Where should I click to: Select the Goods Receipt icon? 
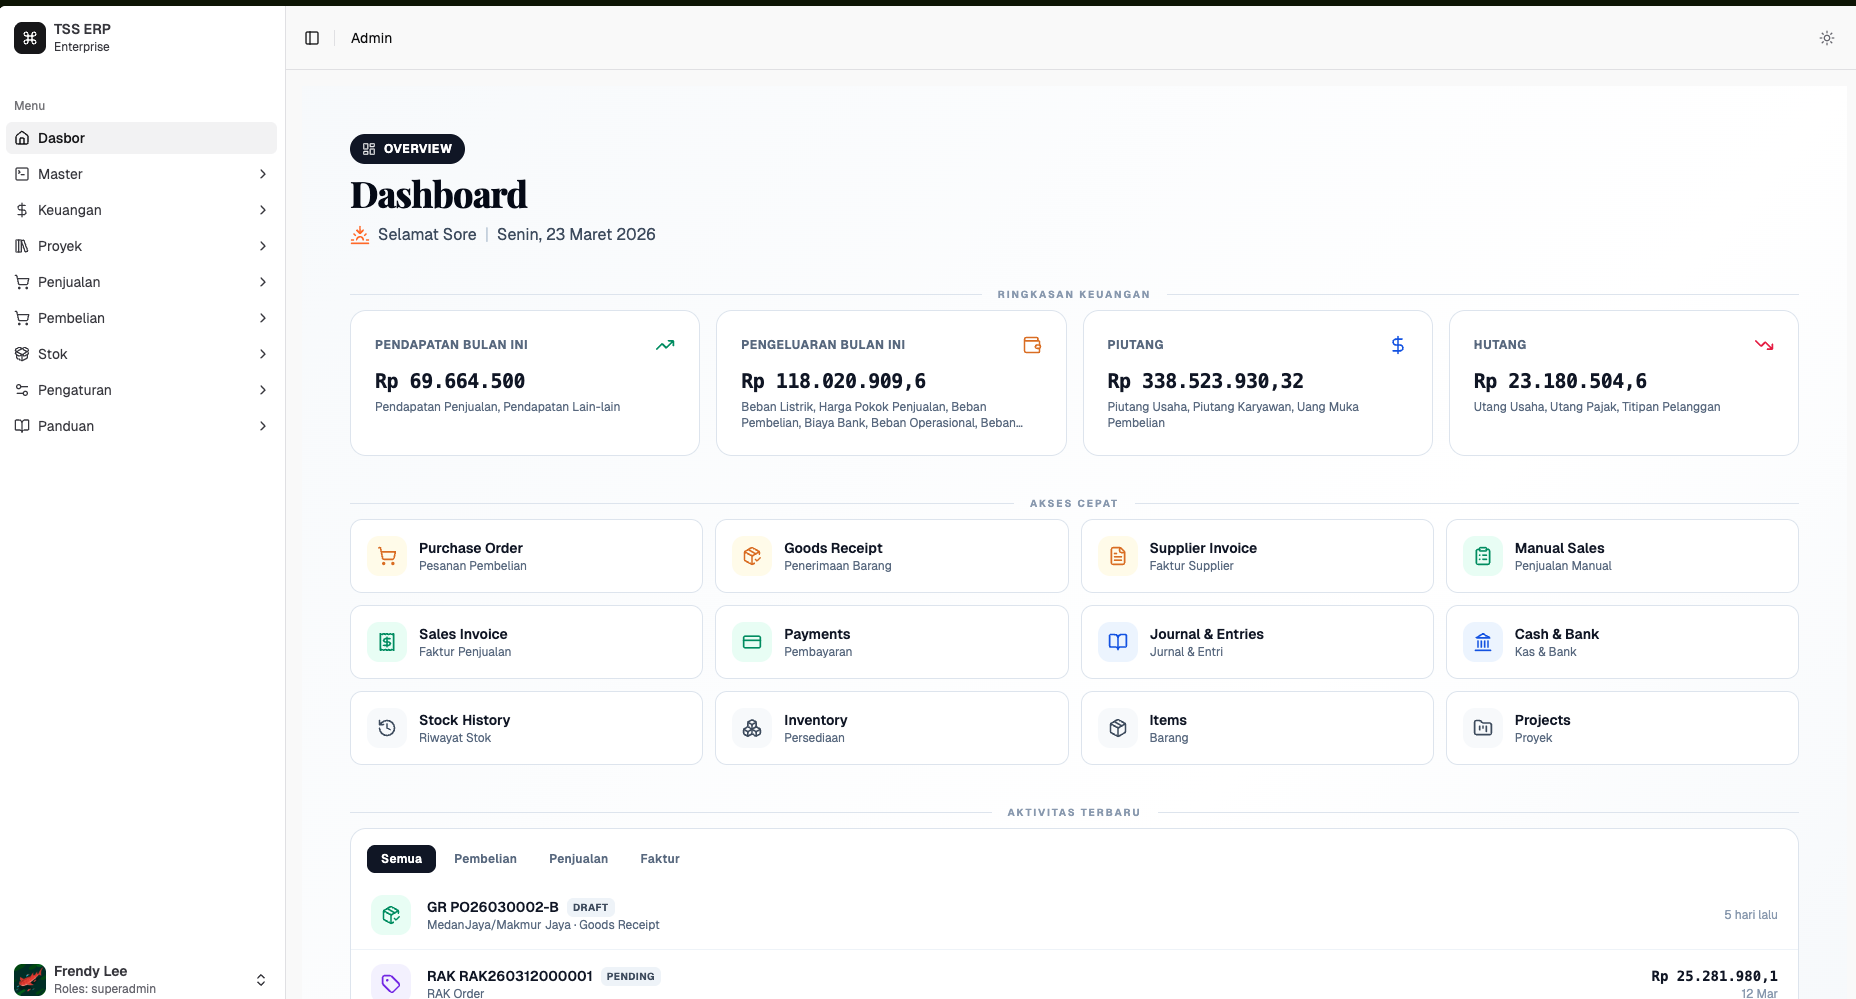[x=751, y=556]
